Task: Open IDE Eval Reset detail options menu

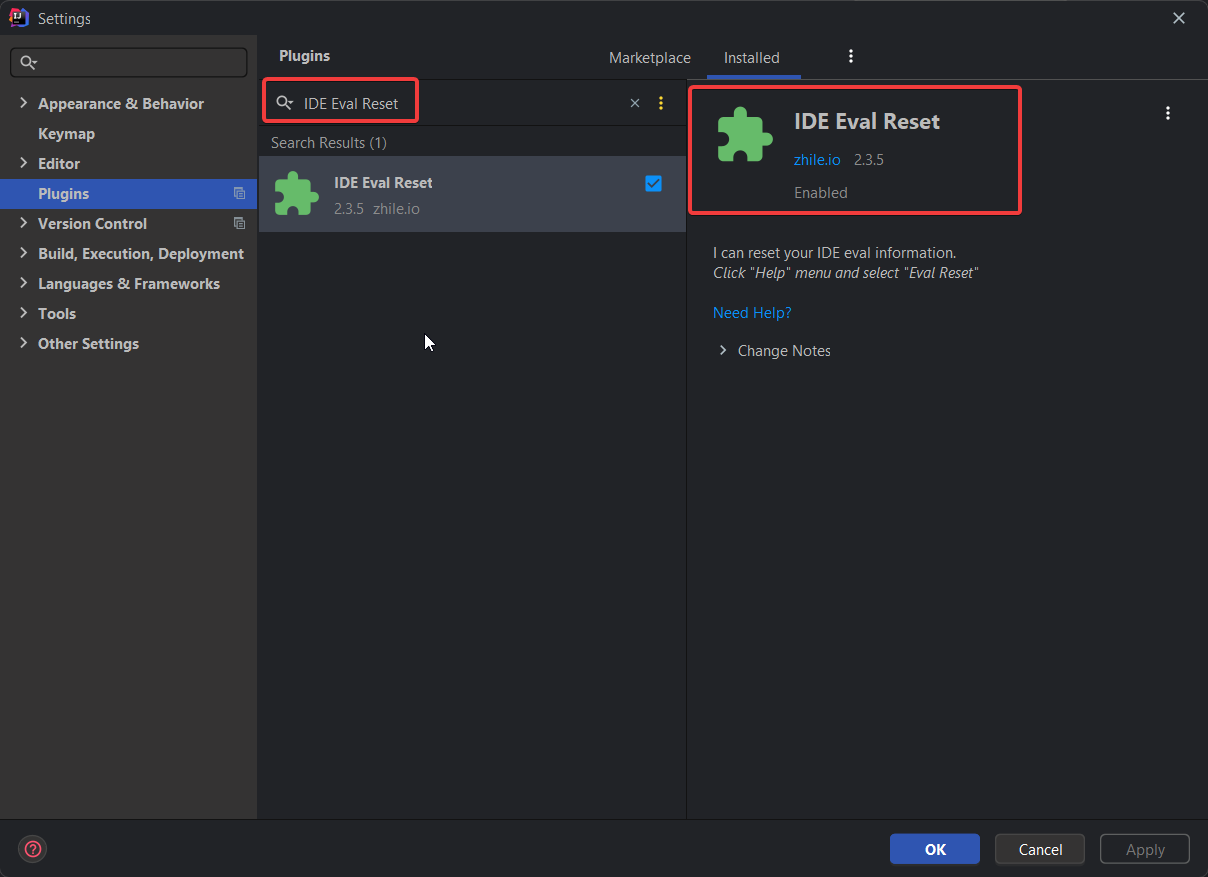Action: pyautogui.click(x=1168, y=113)
